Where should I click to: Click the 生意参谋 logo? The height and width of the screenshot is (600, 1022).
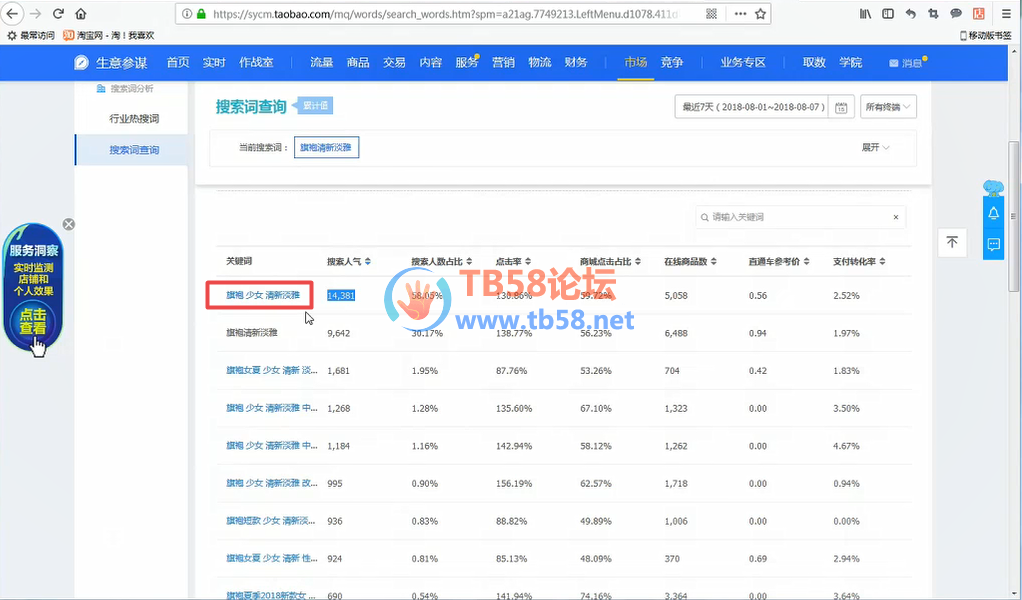110,62
